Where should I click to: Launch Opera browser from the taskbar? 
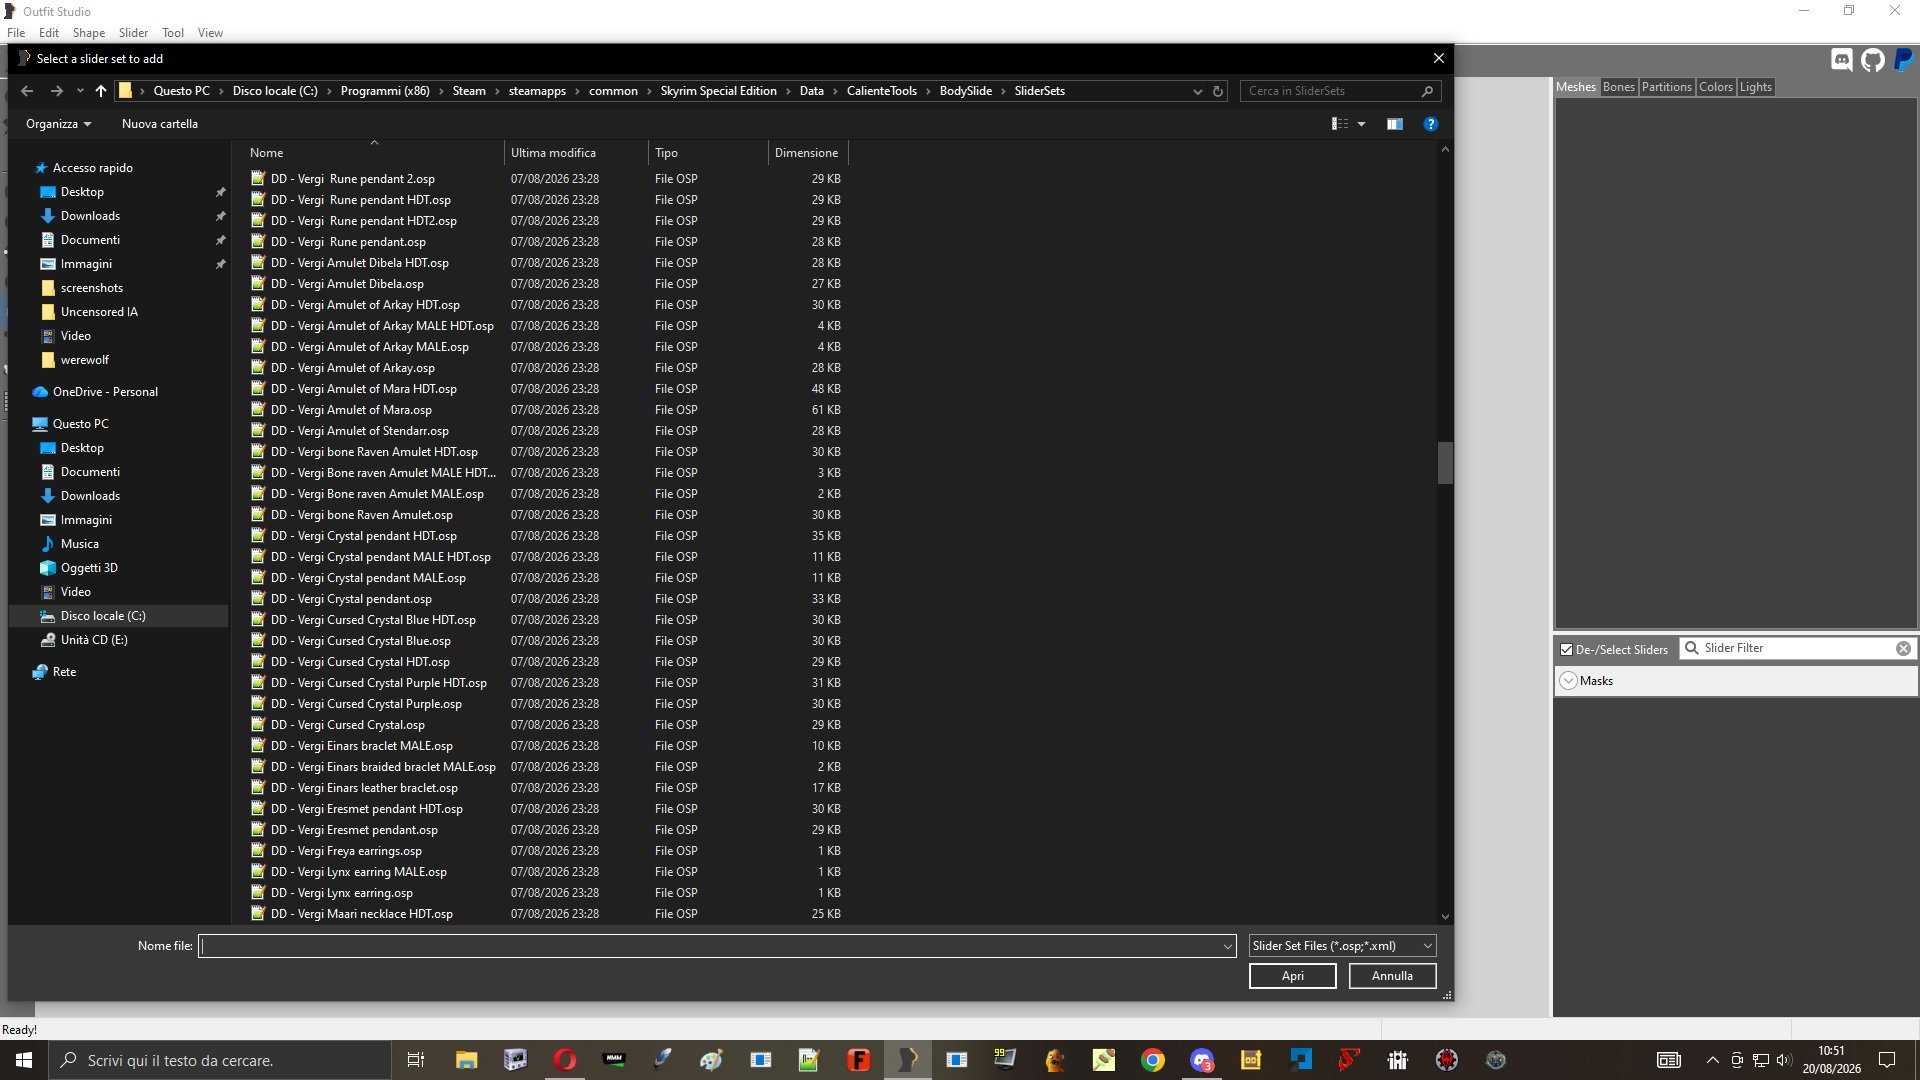tap(564, 1060)
